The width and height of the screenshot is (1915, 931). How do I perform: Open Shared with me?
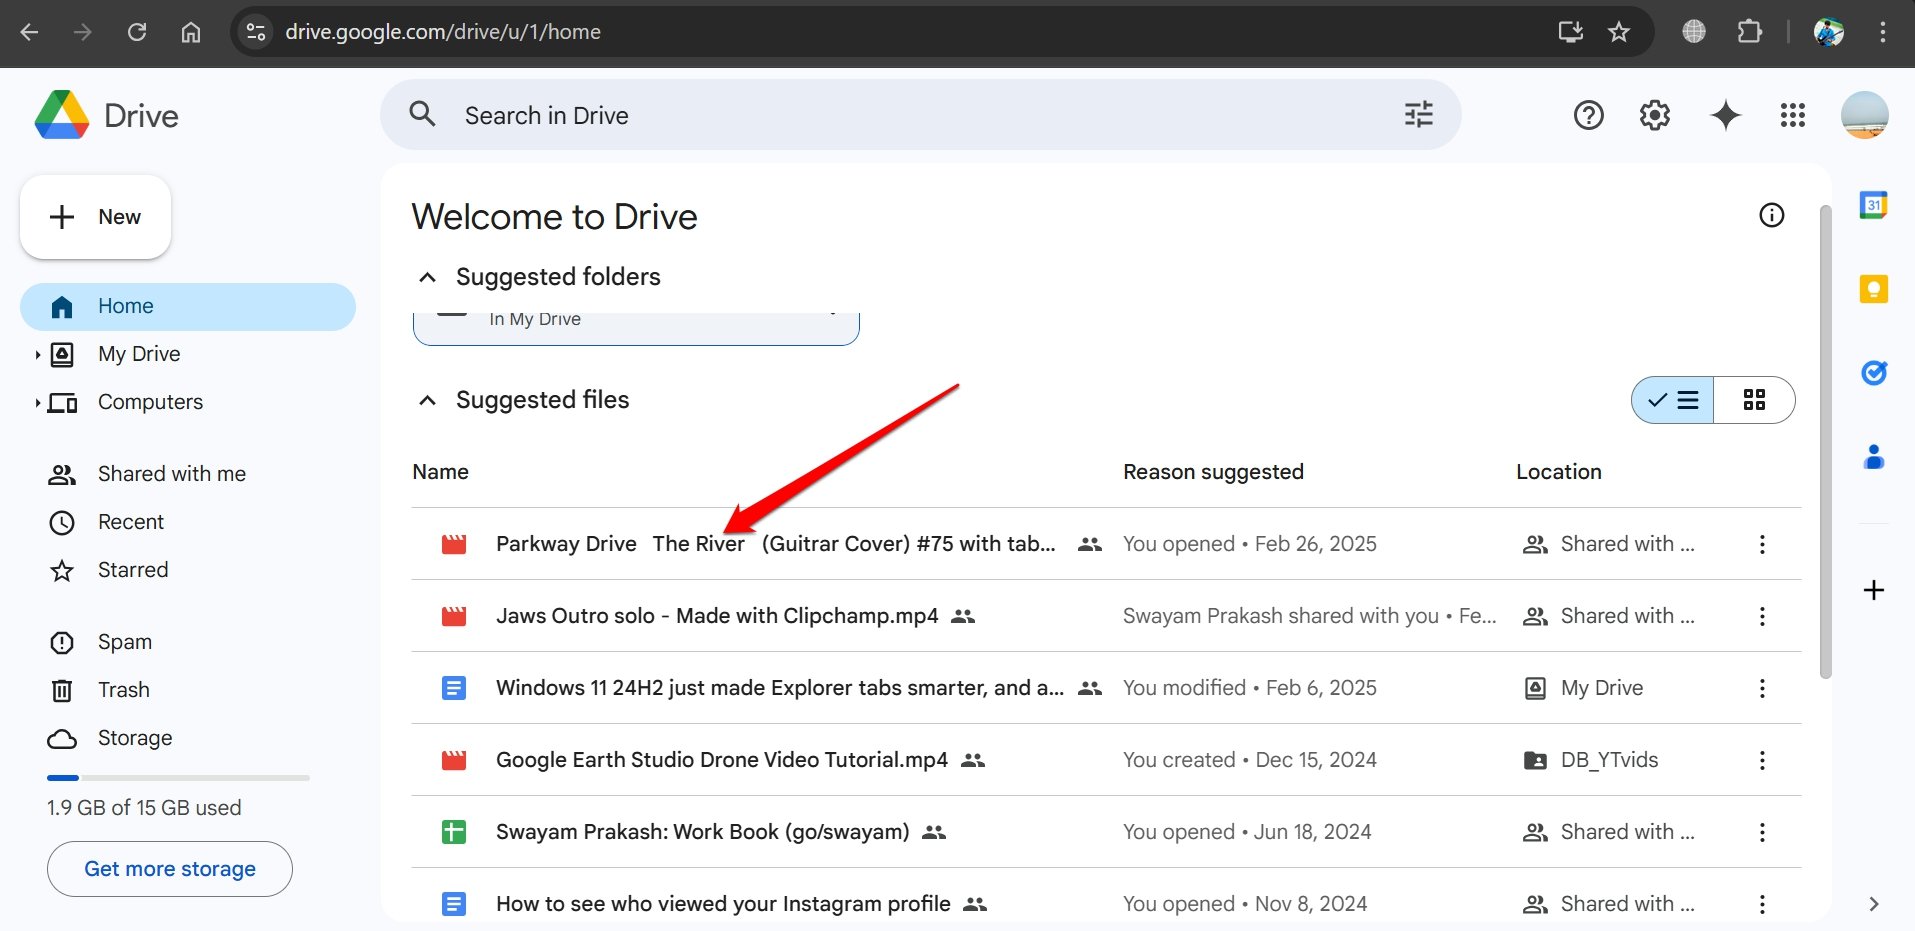[171, 474]
